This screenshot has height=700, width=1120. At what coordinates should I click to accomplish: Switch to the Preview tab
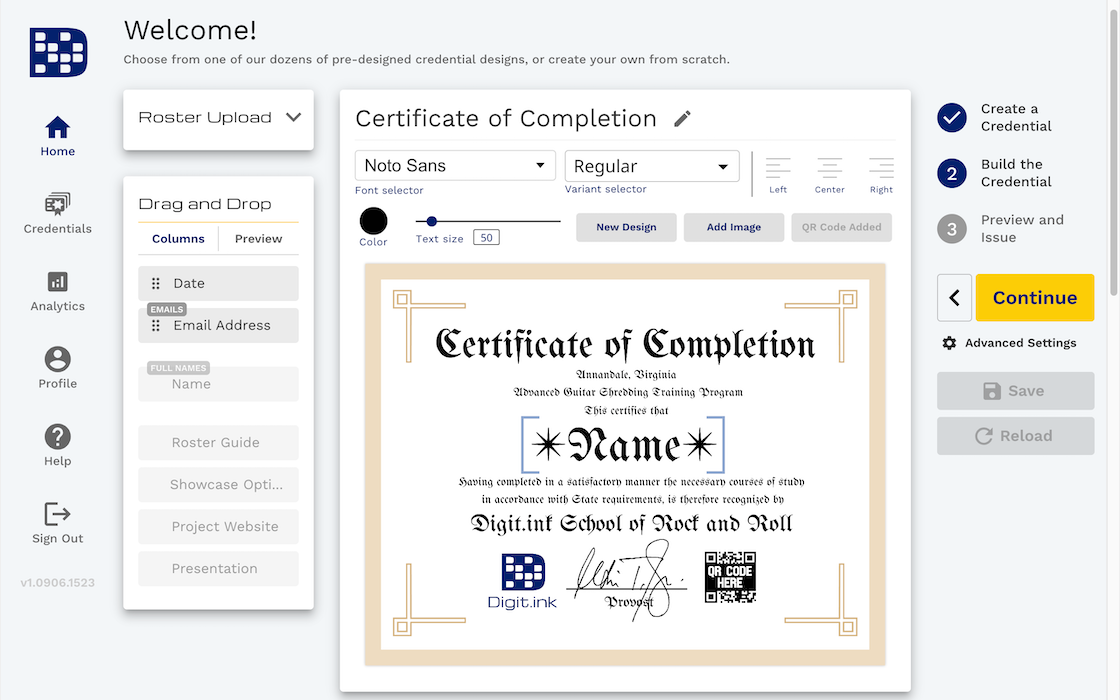[258, 238]
